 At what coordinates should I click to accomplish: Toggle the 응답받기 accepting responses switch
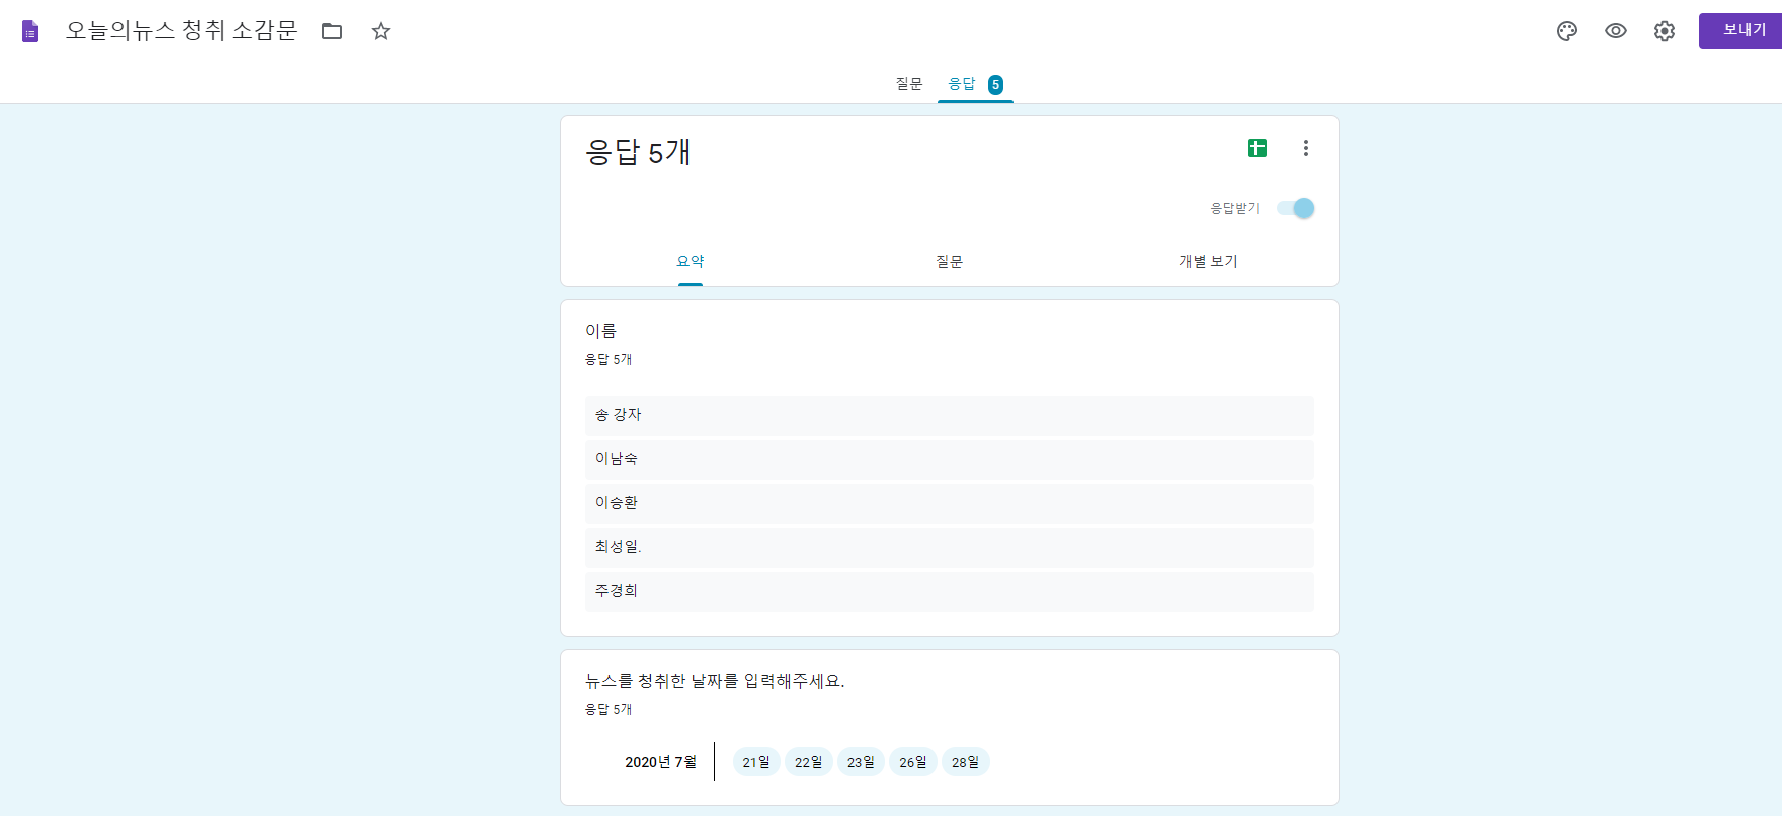pos(1296,208)
